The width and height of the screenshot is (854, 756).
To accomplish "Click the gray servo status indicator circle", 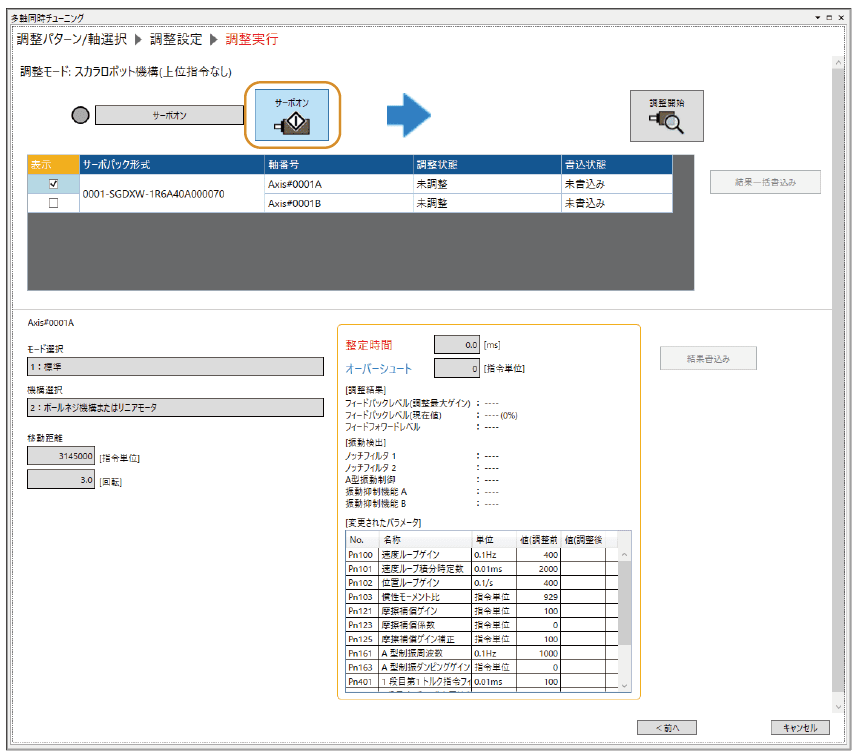I will 81,115.
